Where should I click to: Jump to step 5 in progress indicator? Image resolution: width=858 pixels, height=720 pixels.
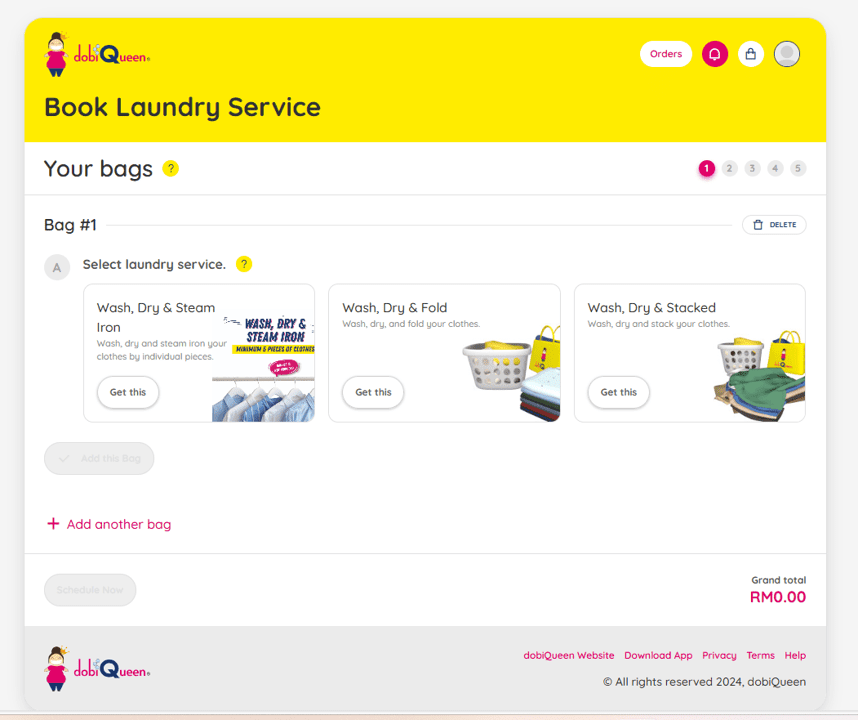point(798,168)
